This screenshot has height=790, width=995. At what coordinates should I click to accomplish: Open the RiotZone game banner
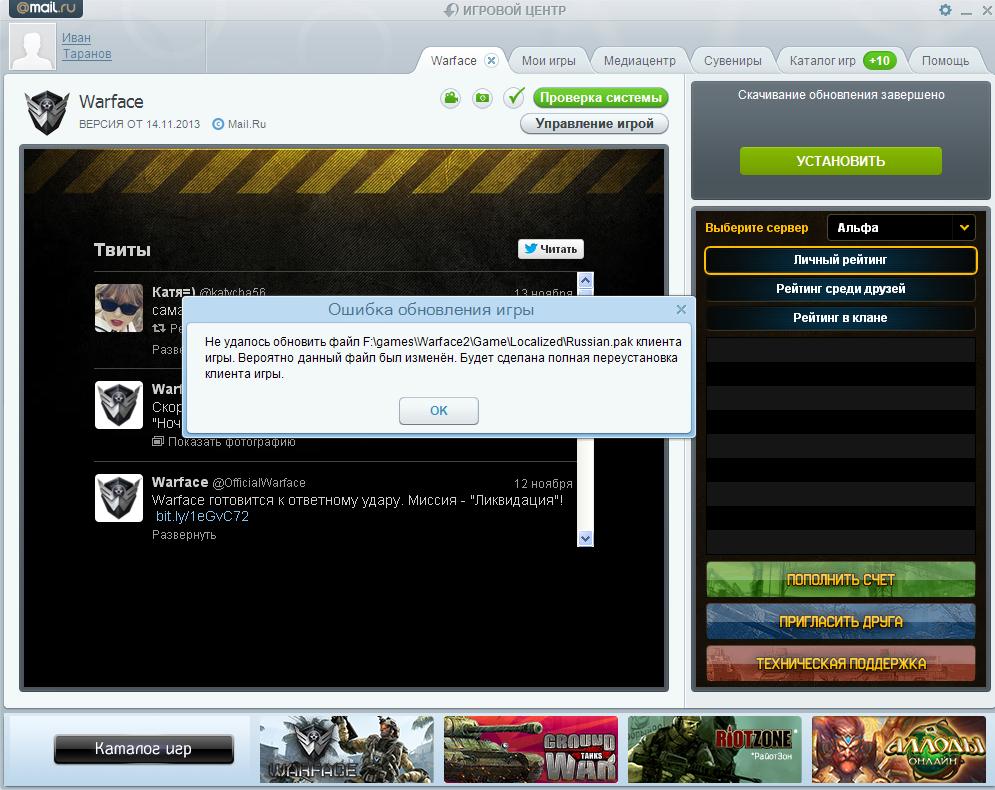pyautogui.click(x=715, y=749)
